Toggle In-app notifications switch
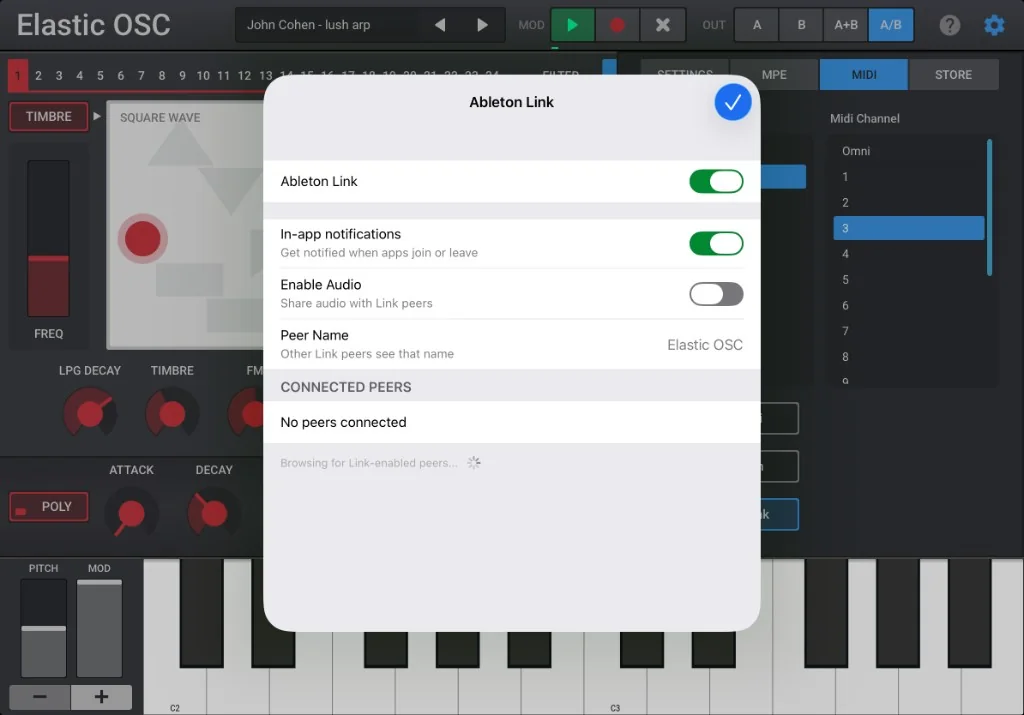 pyautogui.click(x=716, y=244)
